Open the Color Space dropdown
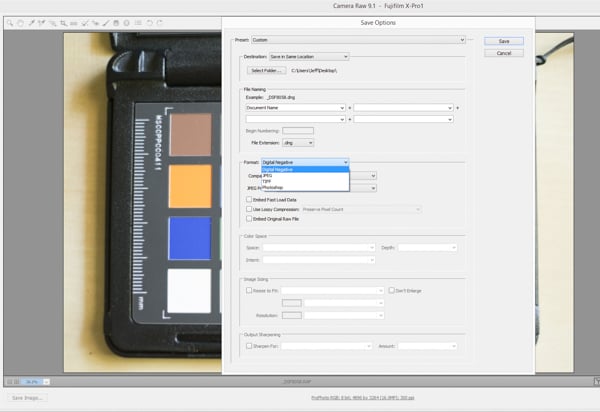The image size is (600, 412). (319, 248)
